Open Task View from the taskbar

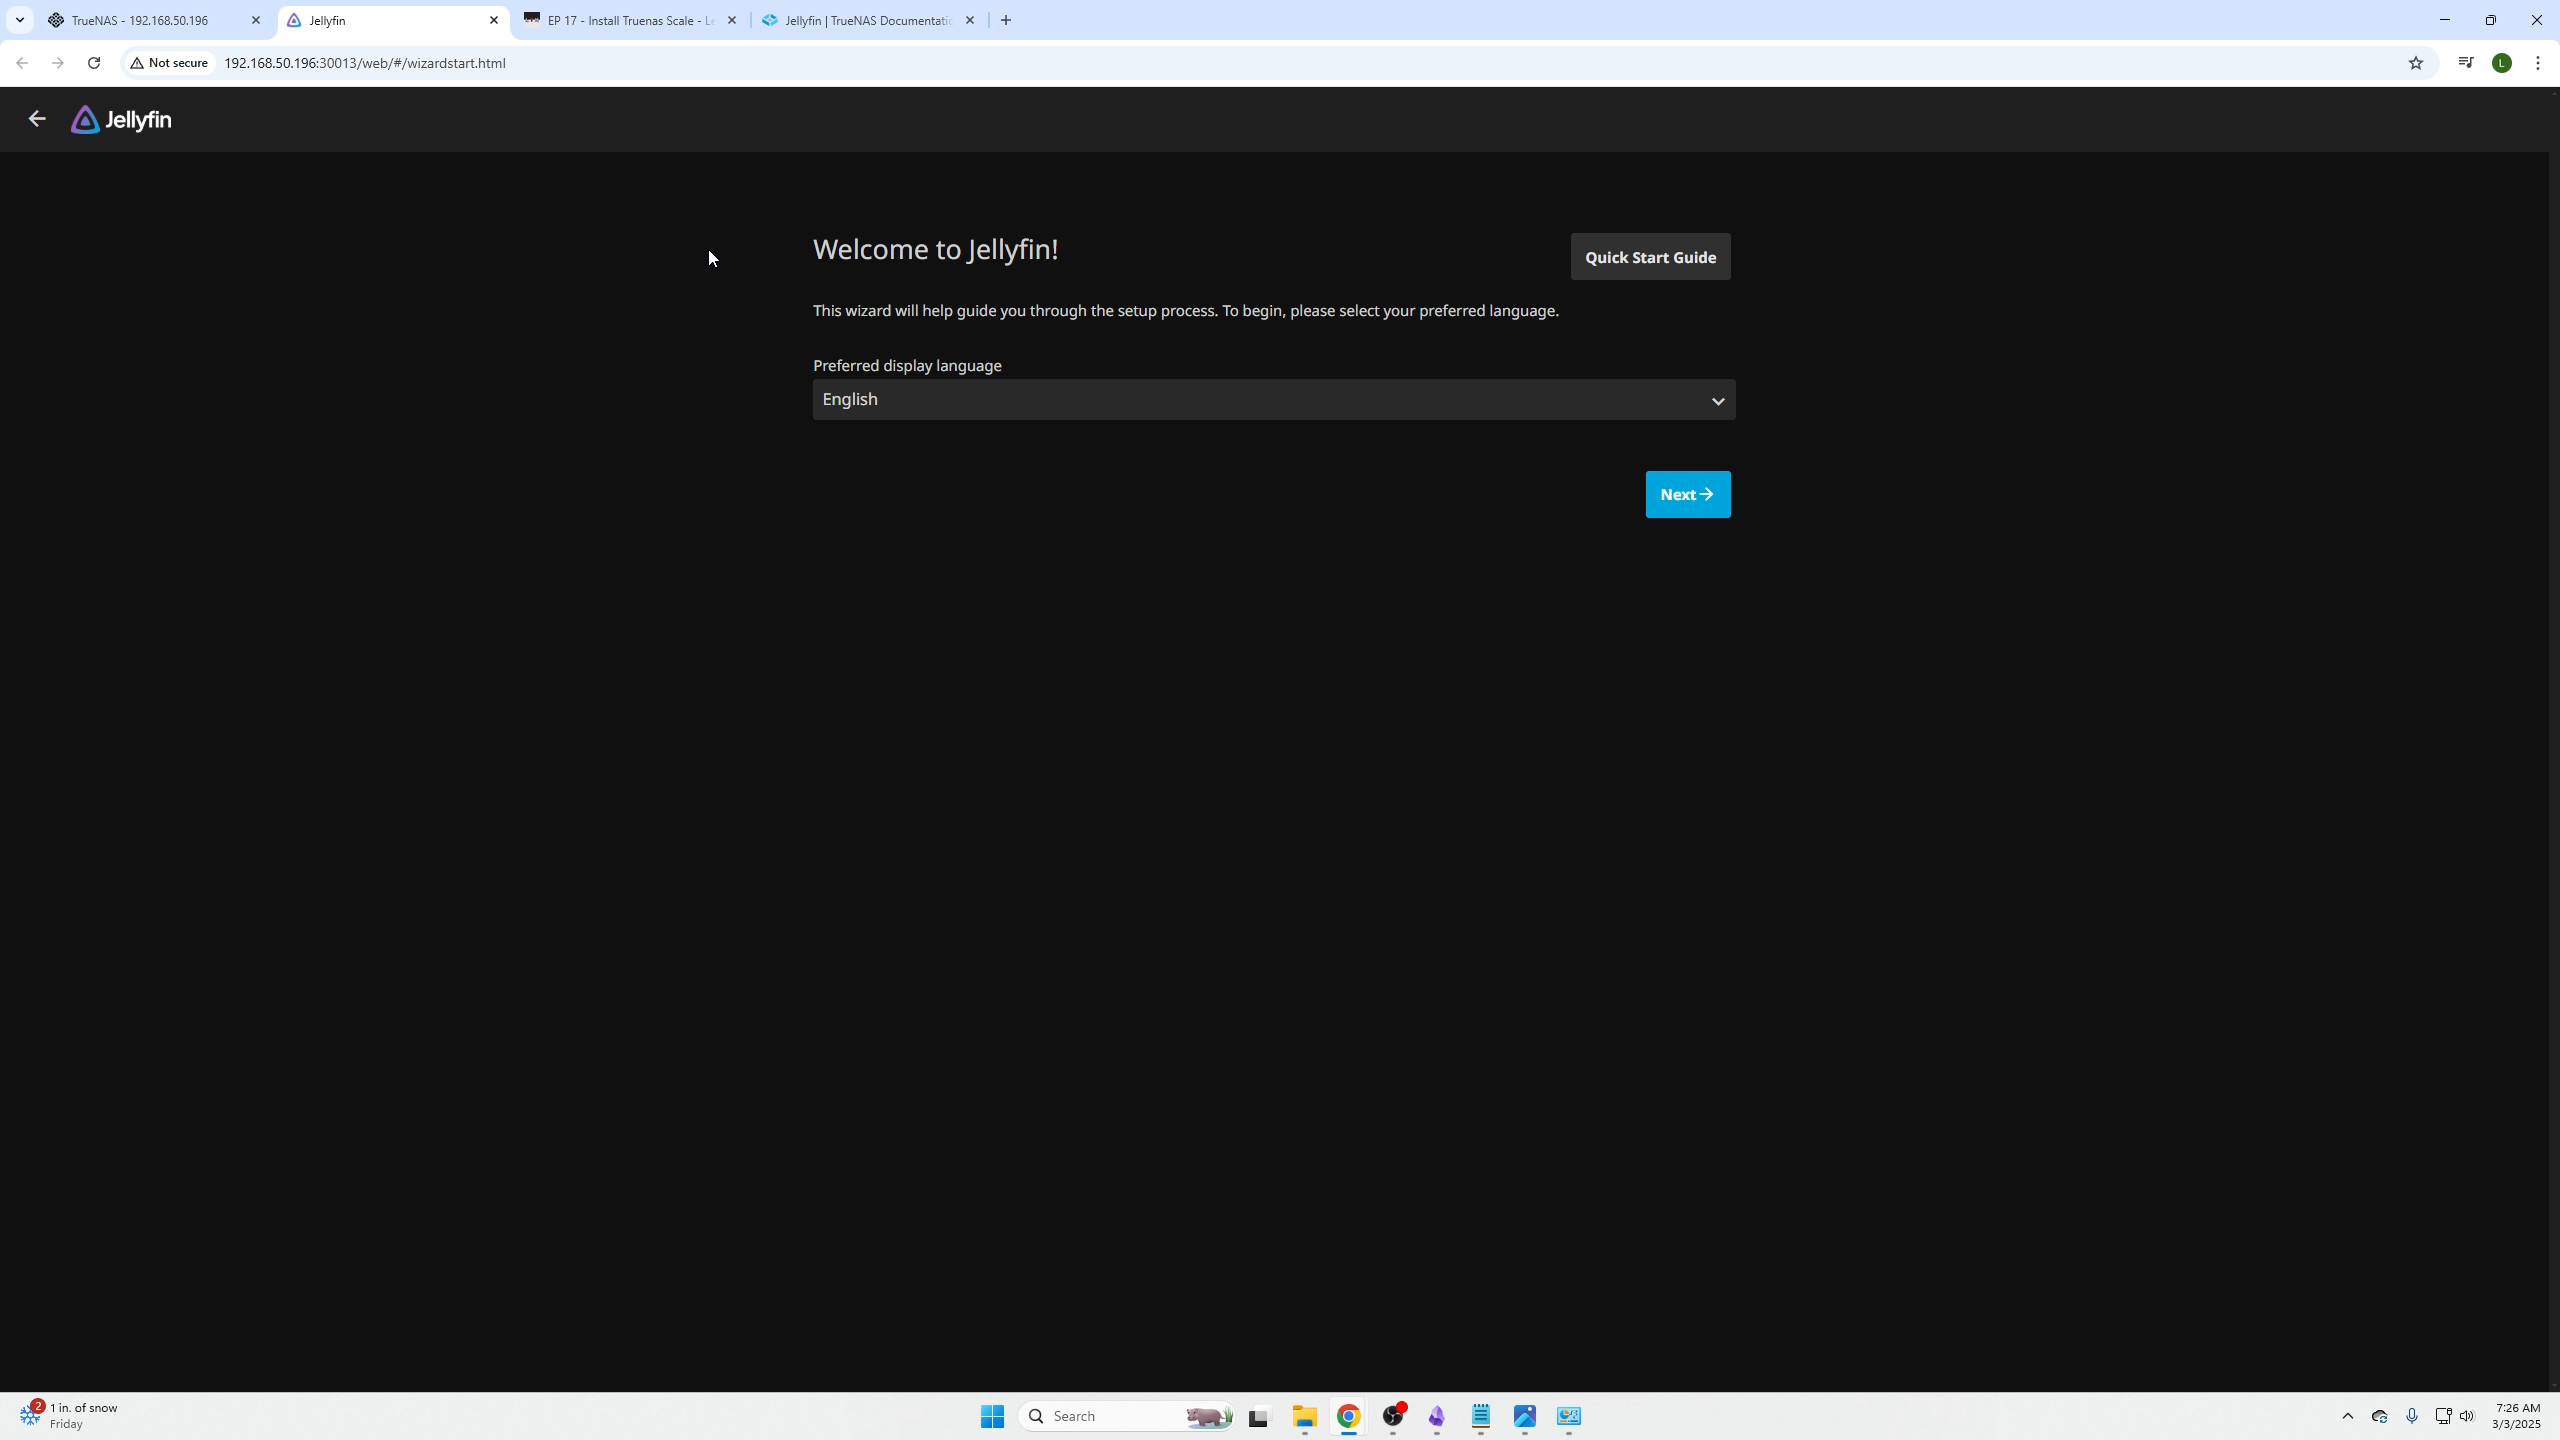[1258, 1416]
